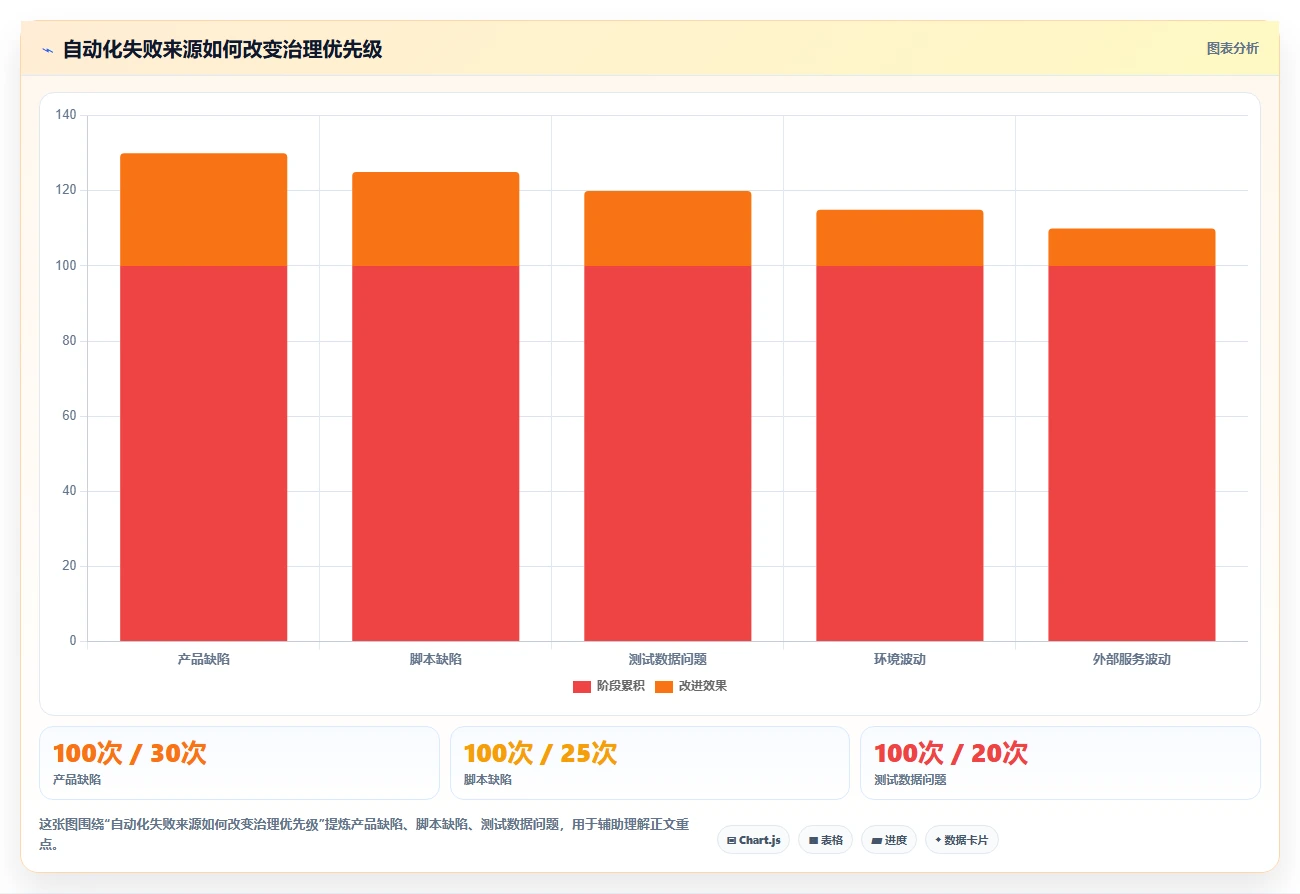Select the Chart.js tag chip
Screen dimensions: 1300x894
pos(754,840)
